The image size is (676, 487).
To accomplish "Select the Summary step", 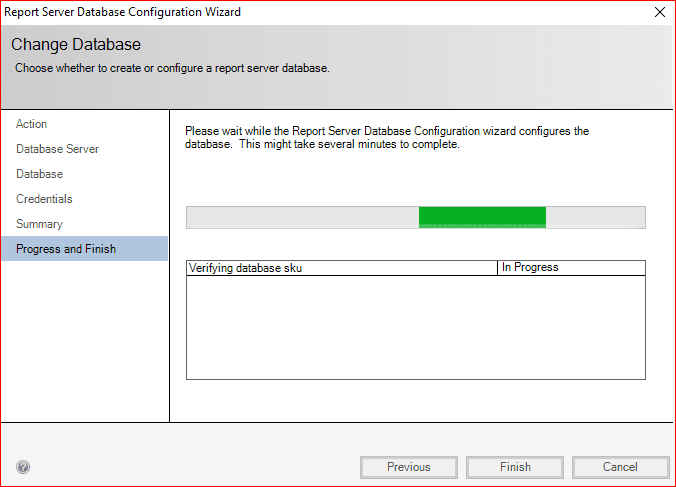I will pyautogui.click(x=39, y=224).
